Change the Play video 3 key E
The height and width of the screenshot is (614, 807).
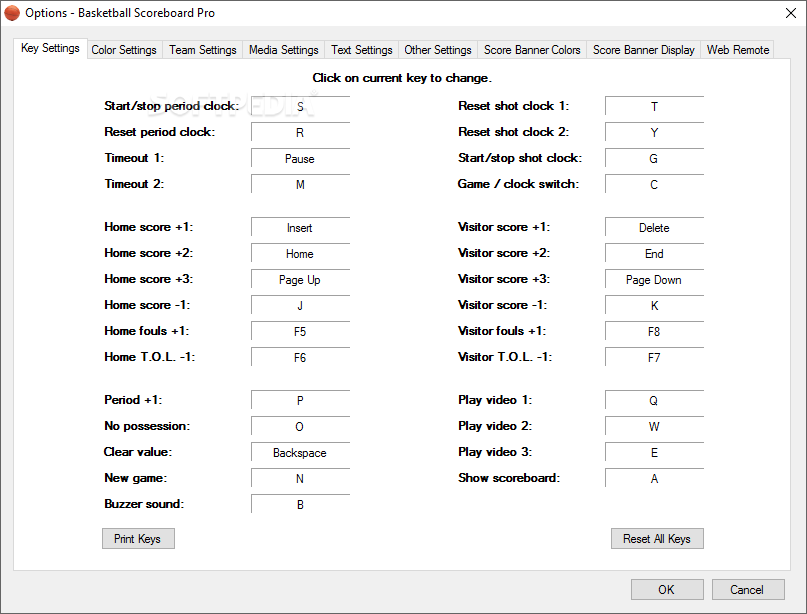pos(654,452)
